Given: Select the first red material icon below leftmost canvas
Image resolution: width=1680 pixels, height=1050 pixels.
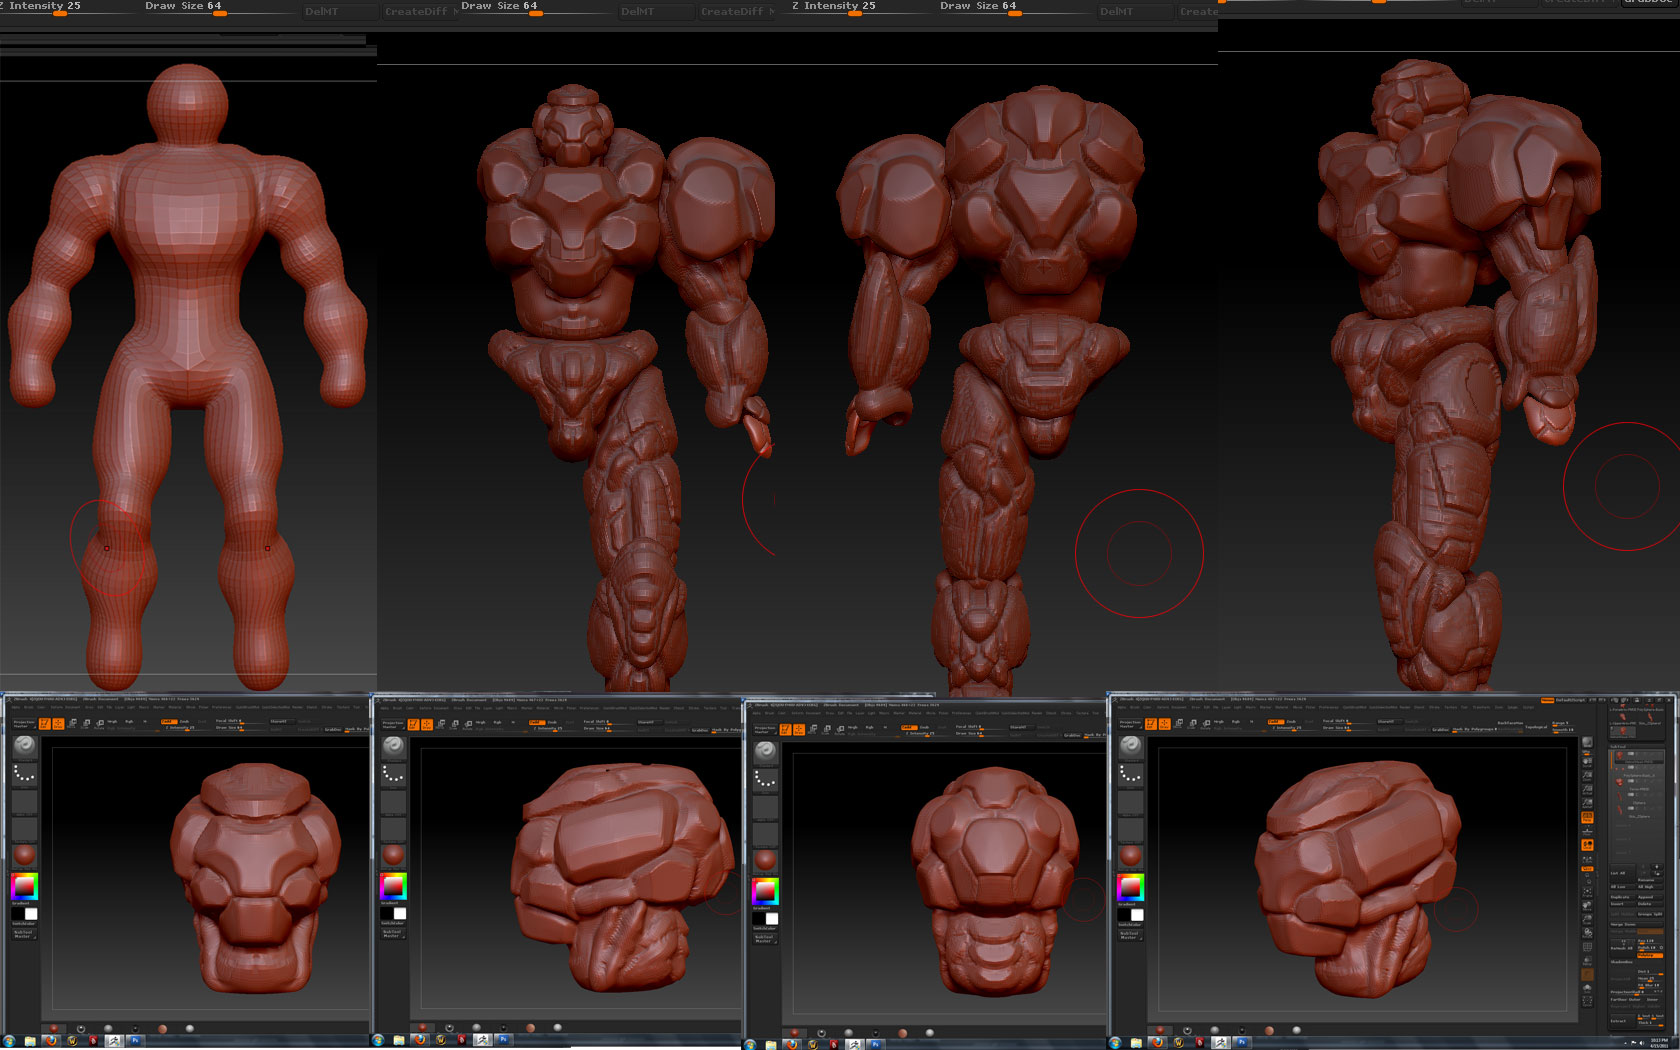Looking at the screenshot, I should [x=54, y=1028].
